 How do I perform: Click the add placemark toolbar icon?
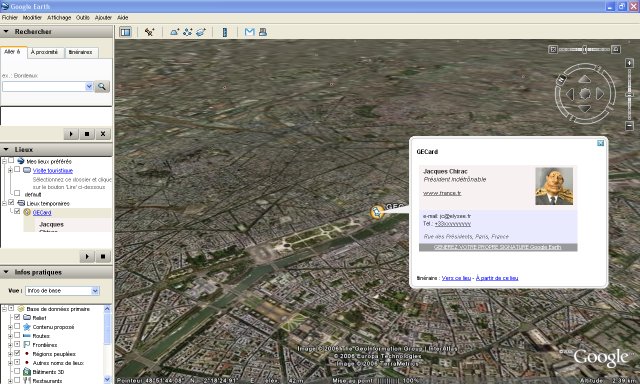(149, 32)
